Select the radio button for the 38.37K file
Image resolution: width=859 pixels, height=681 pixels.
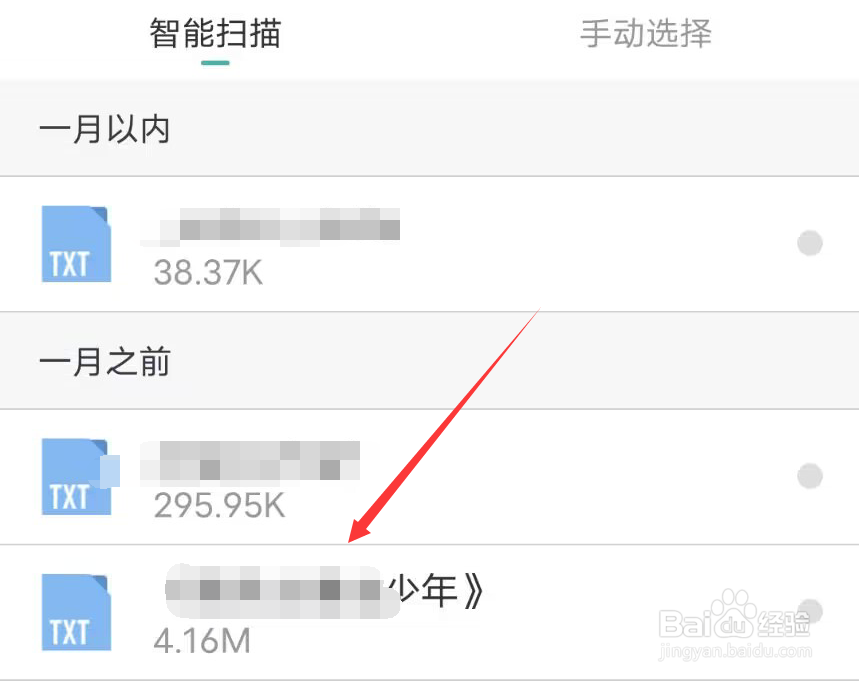pyautogui.click(x=810, y=243)
